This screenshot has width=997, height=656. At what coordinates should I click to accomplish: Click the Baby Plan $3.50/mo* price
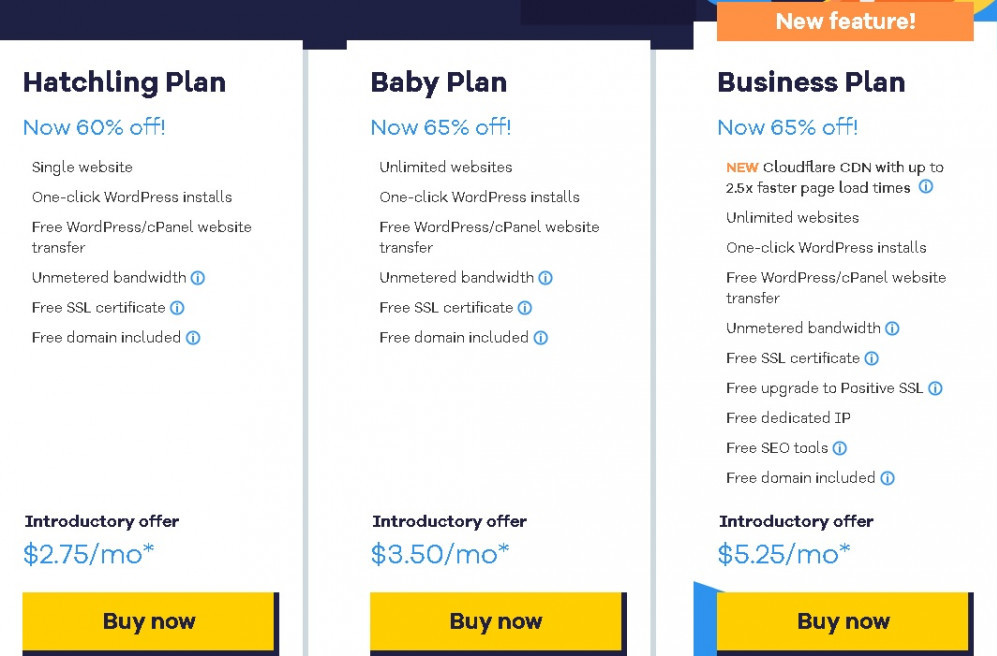(440, 554)
